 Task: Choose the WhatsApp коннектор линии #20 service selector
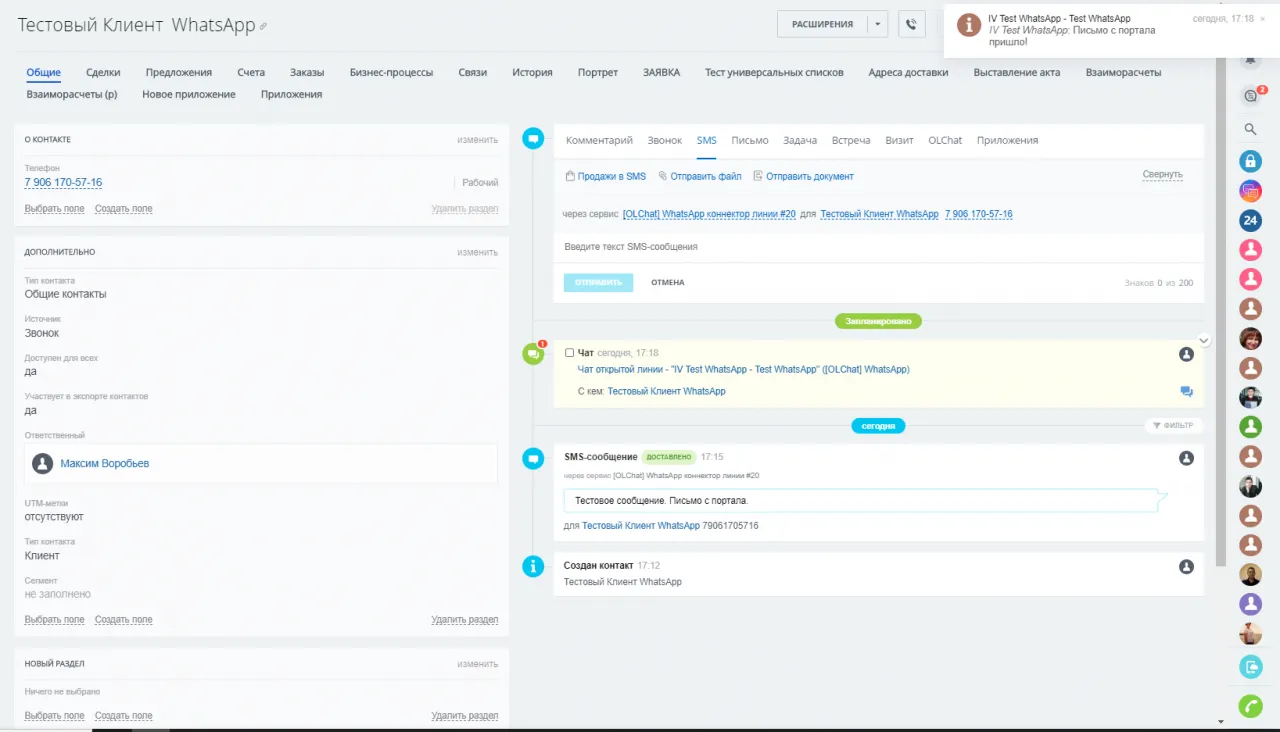709,214
